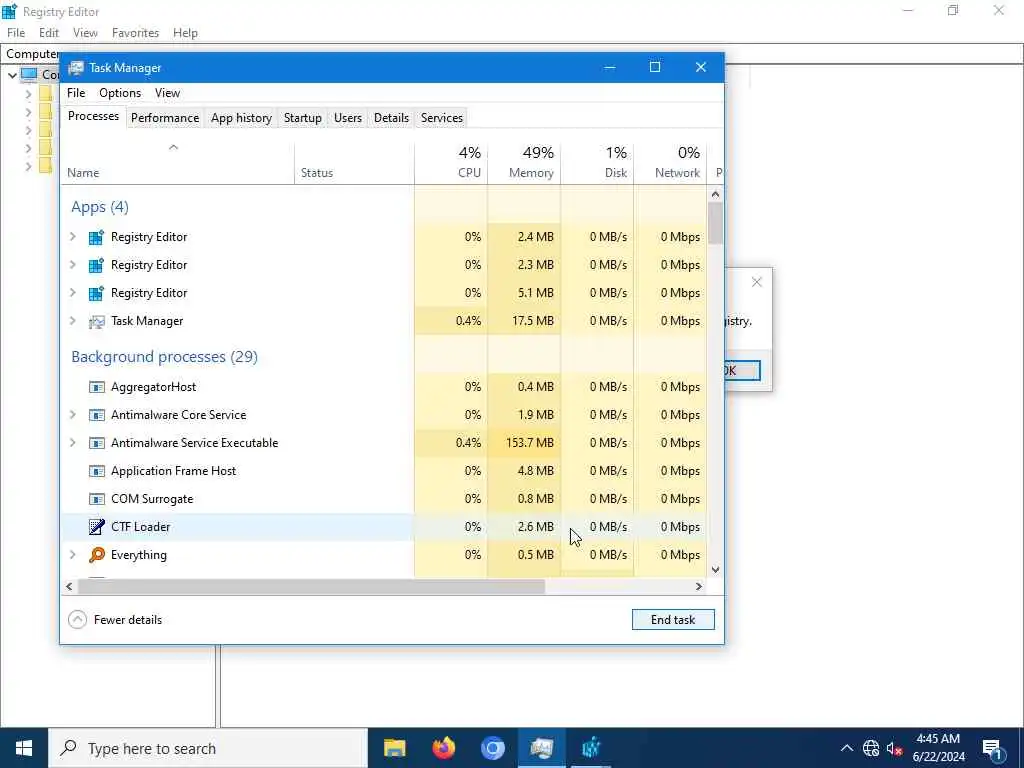
Task: Click the 153.7 MB memory cell
Action: (524, 443)
